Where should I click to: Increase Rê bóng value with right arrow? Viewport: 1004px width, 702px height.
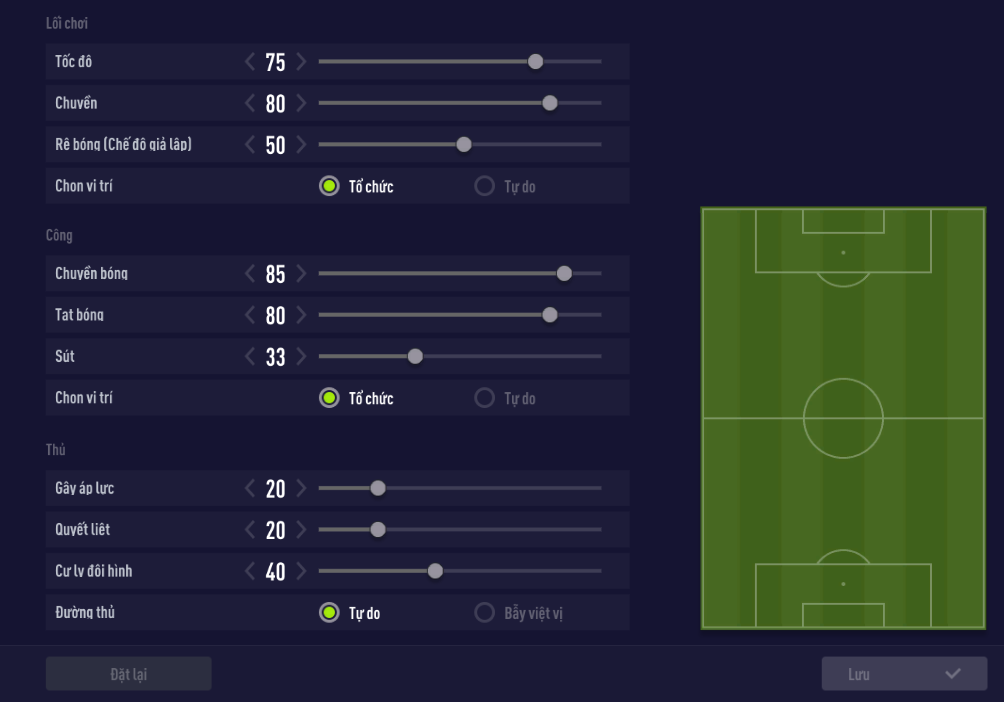pyautogui.click(x=302, y=144)
